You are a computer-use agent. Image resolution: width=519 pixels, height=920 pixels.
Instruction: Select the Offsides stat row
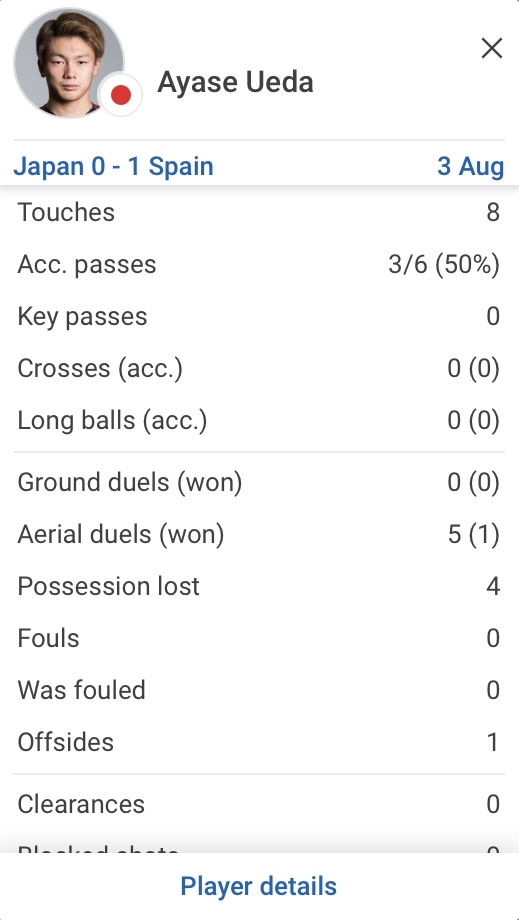[259, 742]
